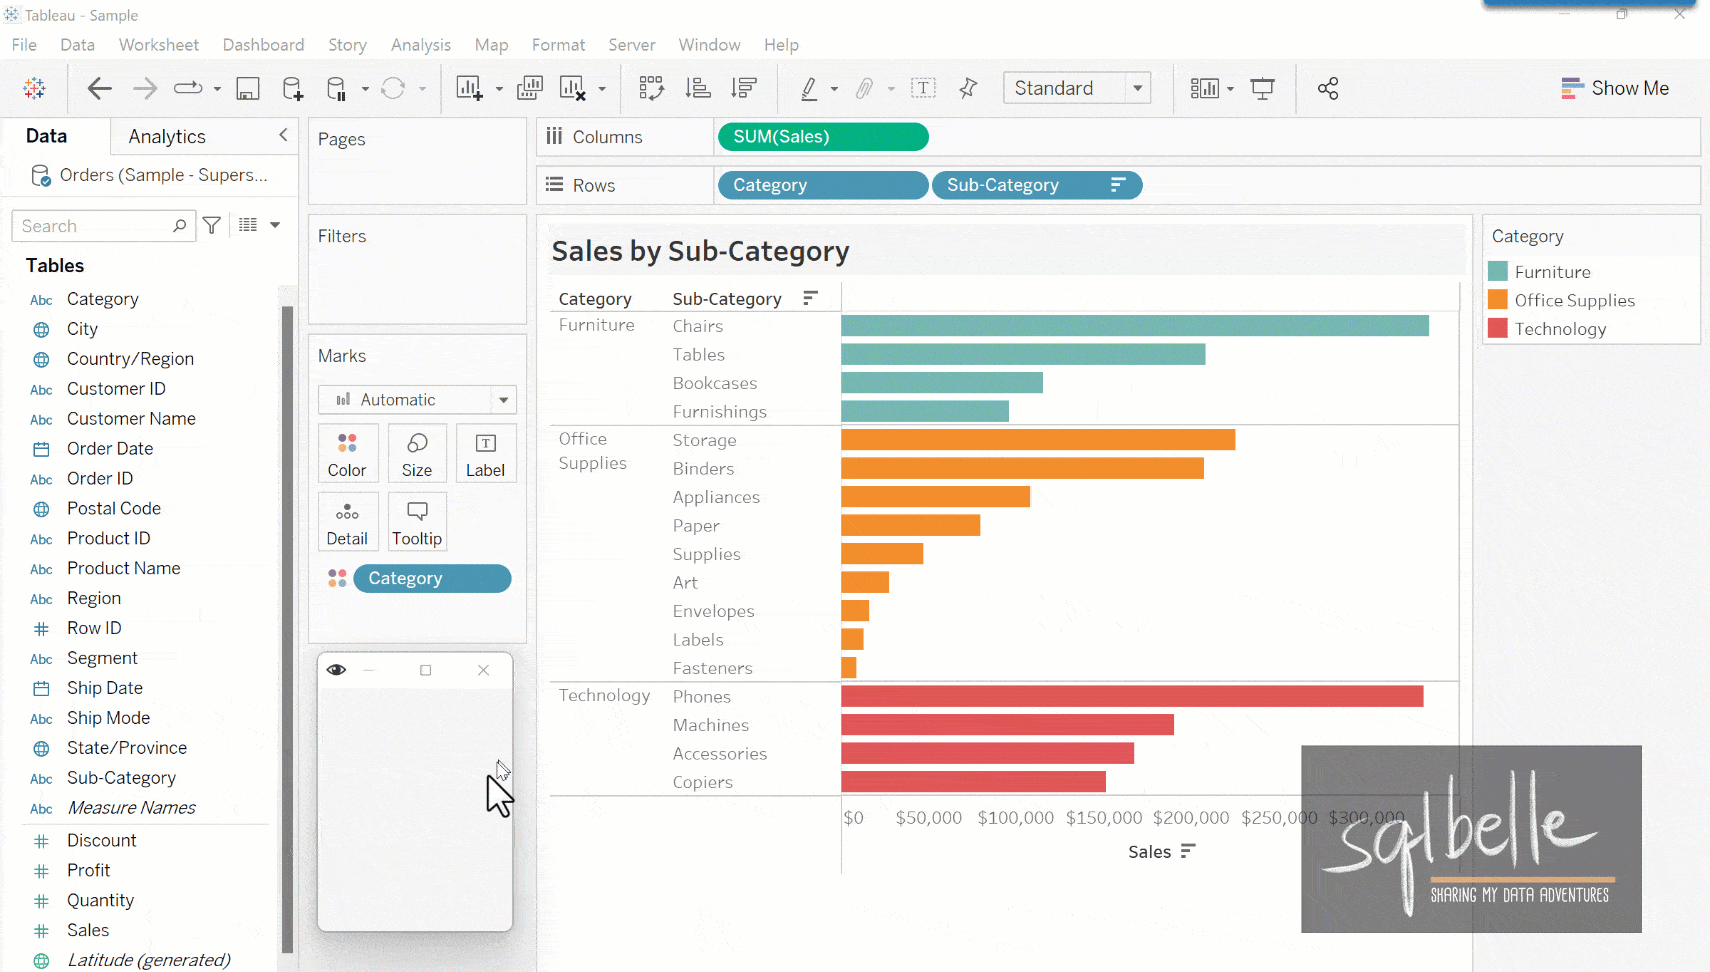1710x972 pixels.
Task: Click the Show Me button
Action: point(1615,88)
